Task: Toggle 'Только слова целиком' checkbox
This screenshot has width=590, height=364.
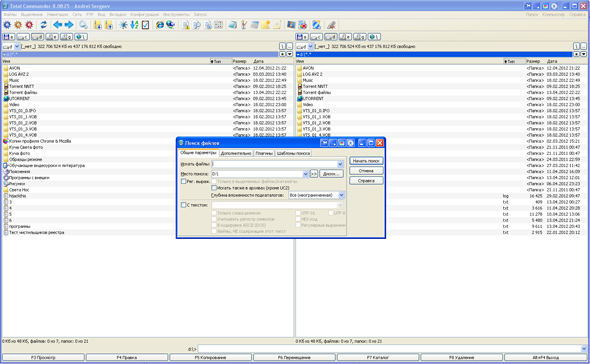Action: [x=214, y=213]
